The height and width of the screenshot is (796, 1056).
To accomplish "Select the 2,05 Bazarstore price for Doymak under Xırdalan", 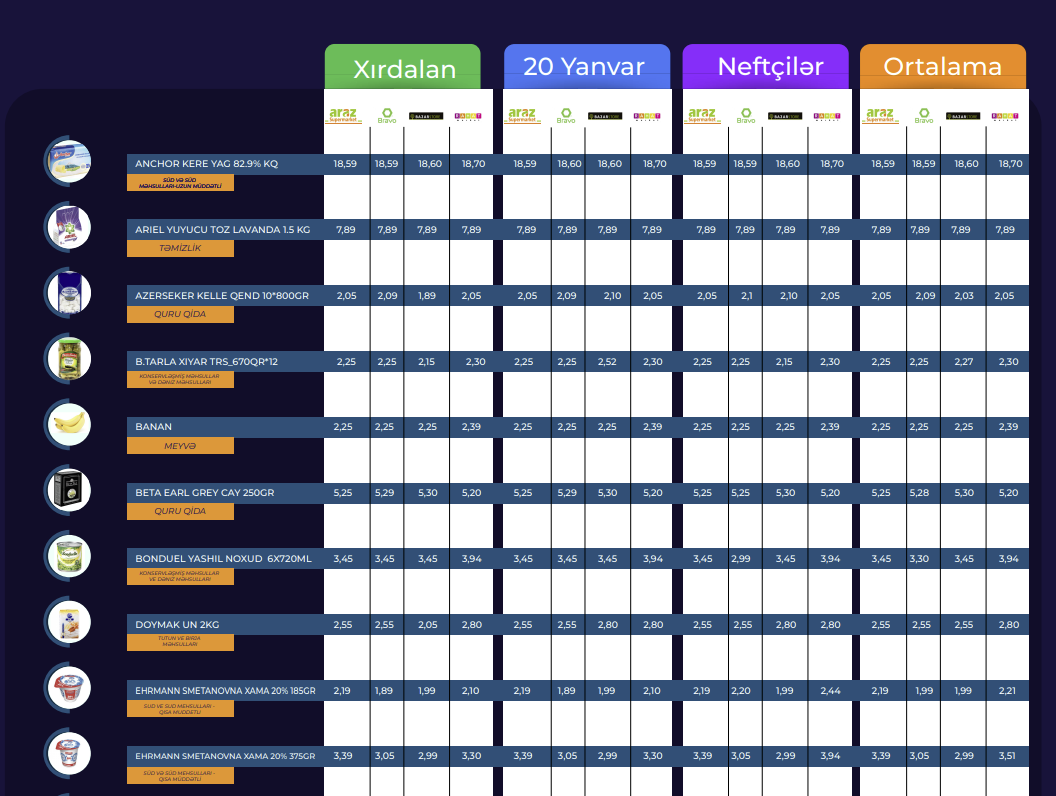I will tap(428, 625).
